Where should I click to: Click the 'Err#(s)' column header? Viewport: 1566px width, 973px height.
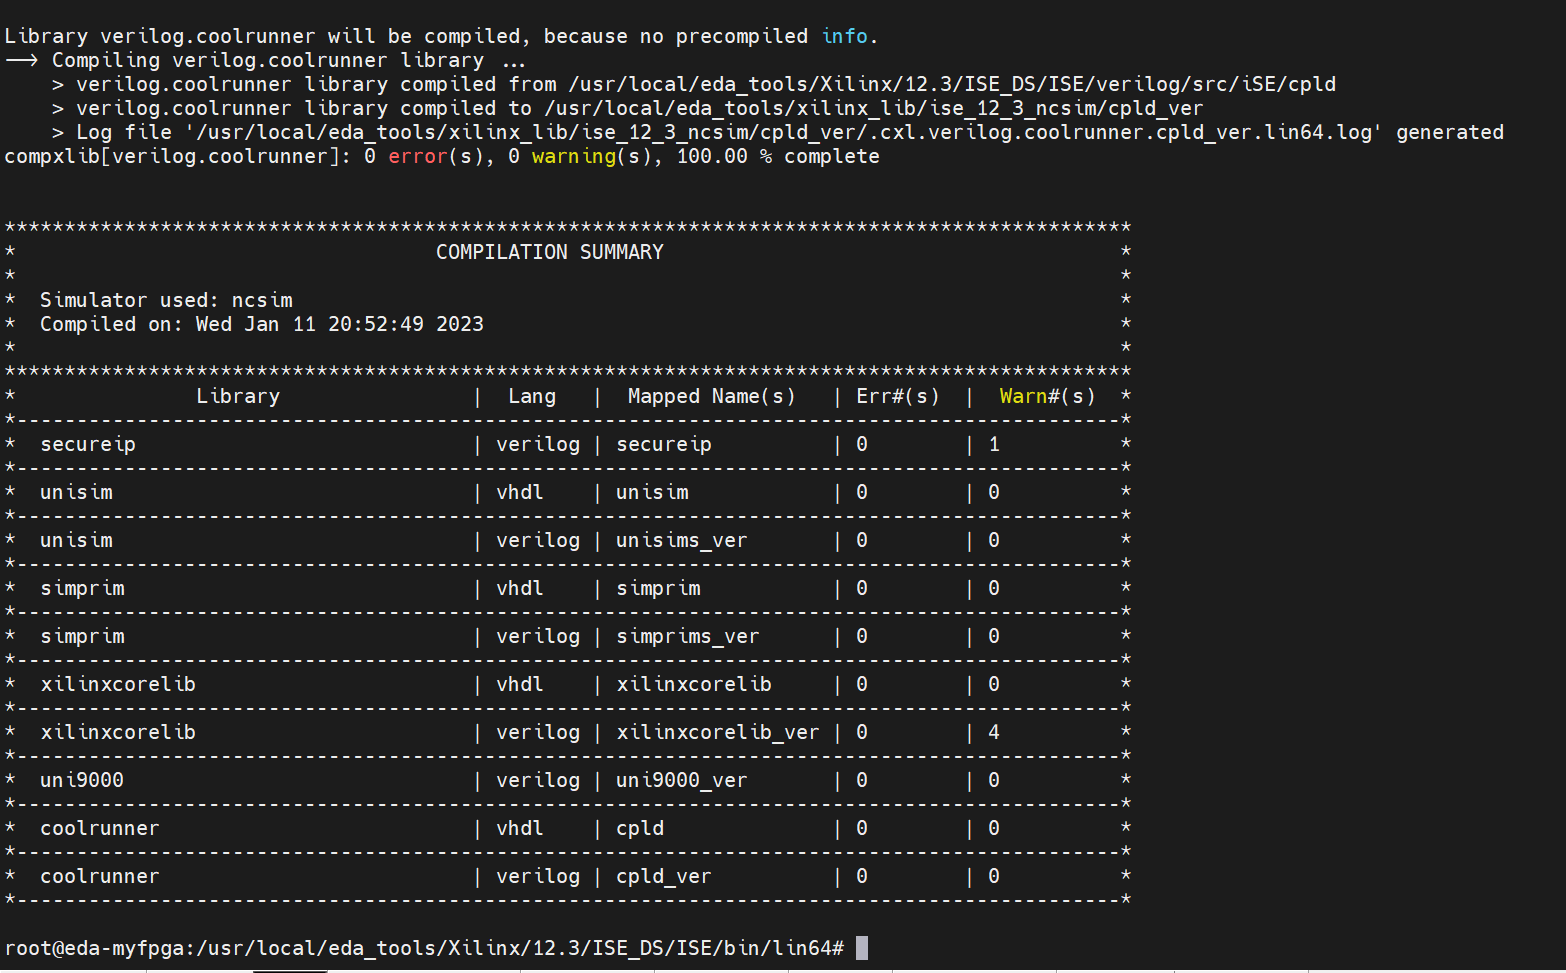point(897,396)
